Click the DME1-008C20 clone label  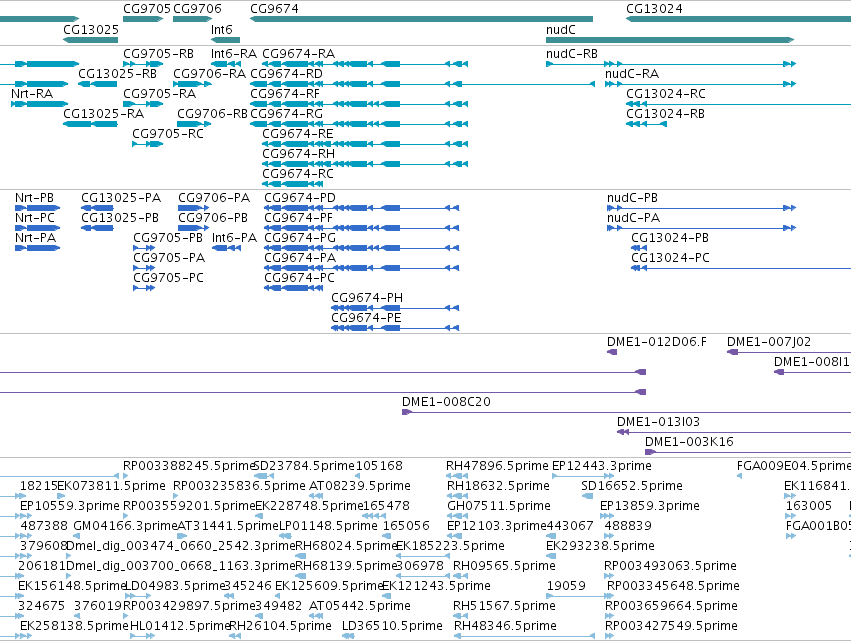pyautogui.click(x=446, y=402)
